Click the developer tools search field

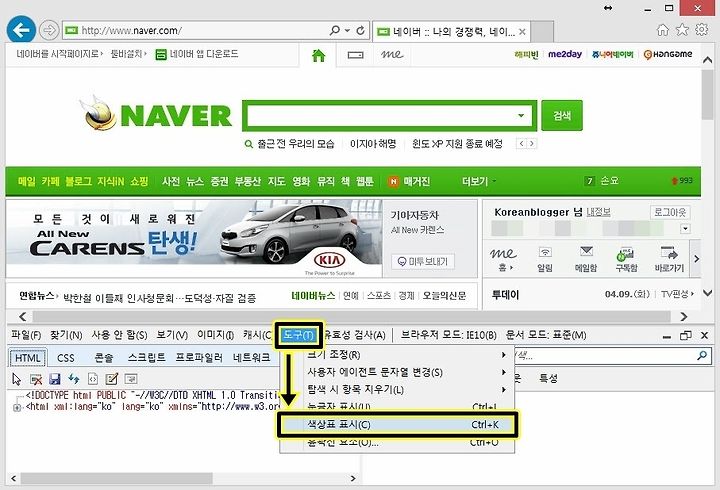point(604,355)
